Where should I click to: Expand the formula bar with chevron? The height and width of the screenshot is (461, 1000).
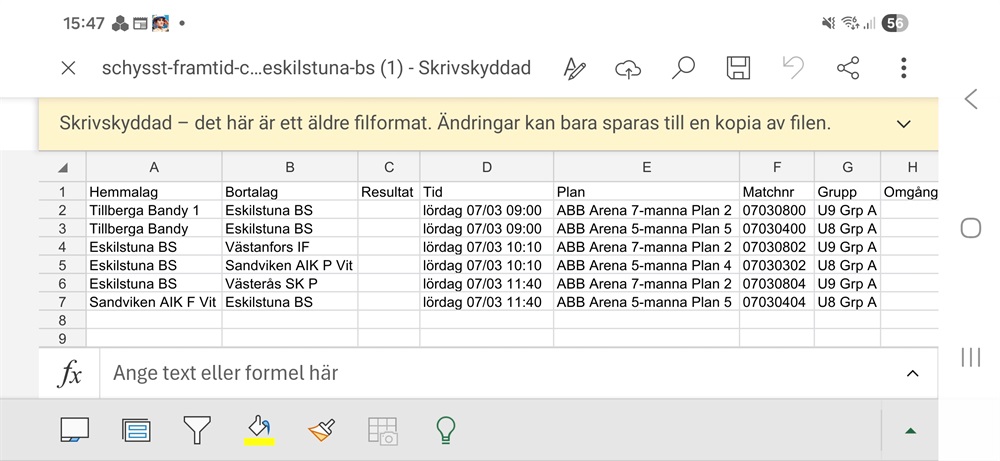912,373
